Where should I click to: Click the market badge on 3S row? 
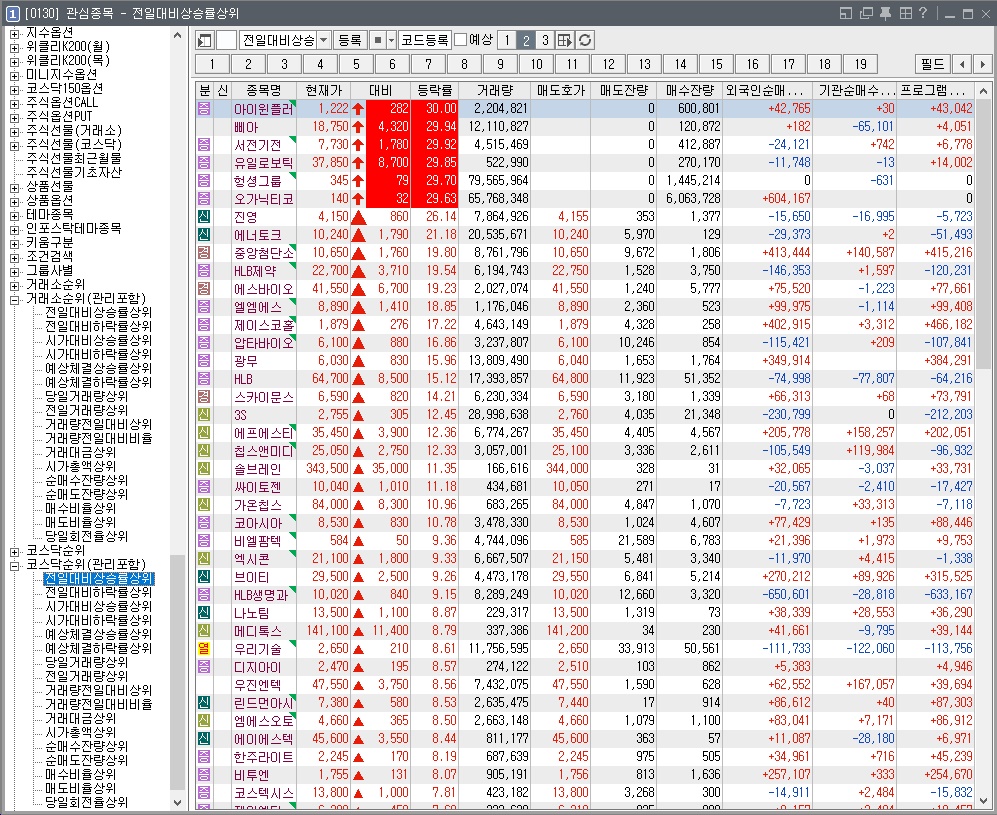[203, 414]
